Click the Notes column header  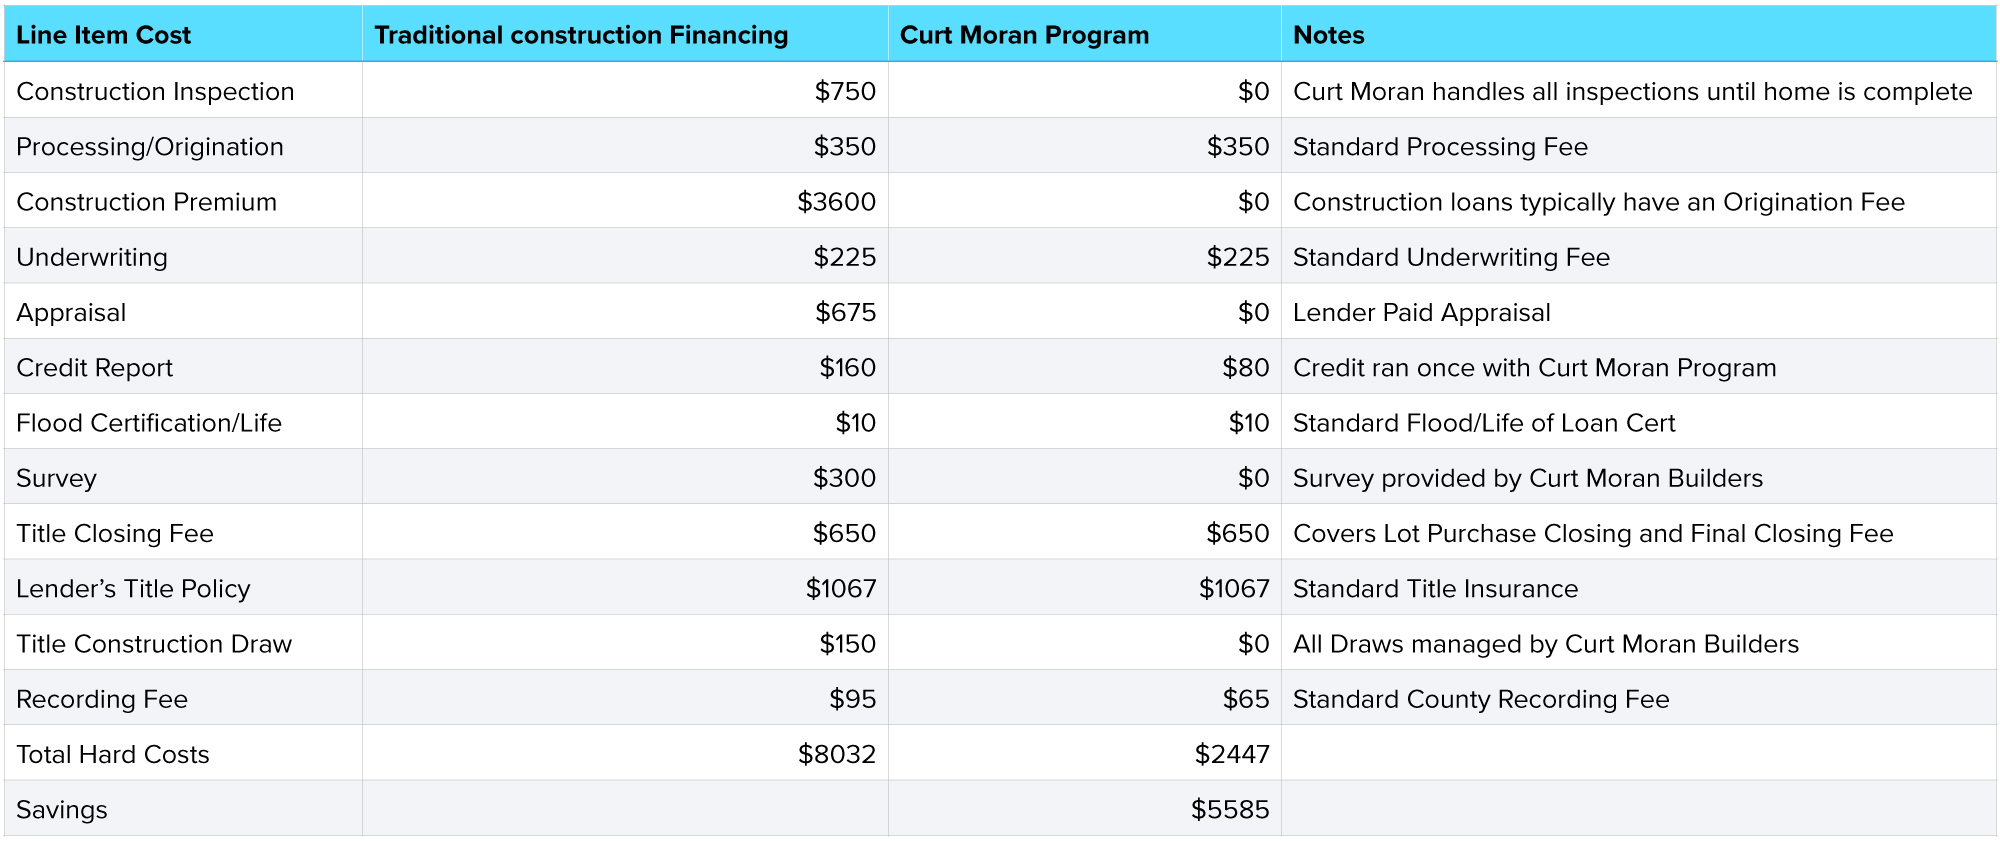(1328, 35)
